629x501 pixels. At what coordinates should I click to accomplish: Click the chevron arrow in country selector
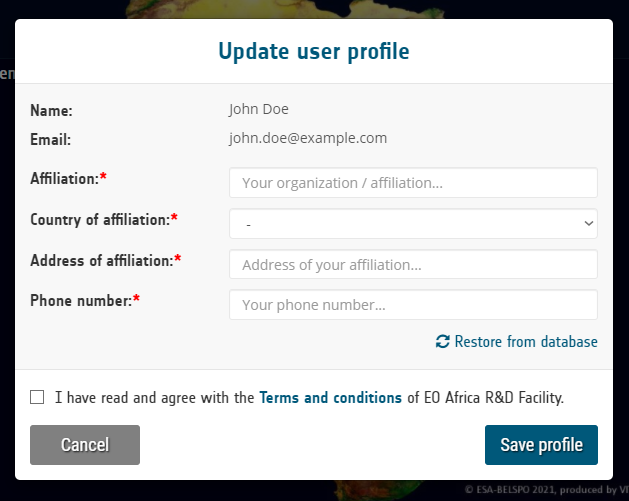[x=588, y=223]
